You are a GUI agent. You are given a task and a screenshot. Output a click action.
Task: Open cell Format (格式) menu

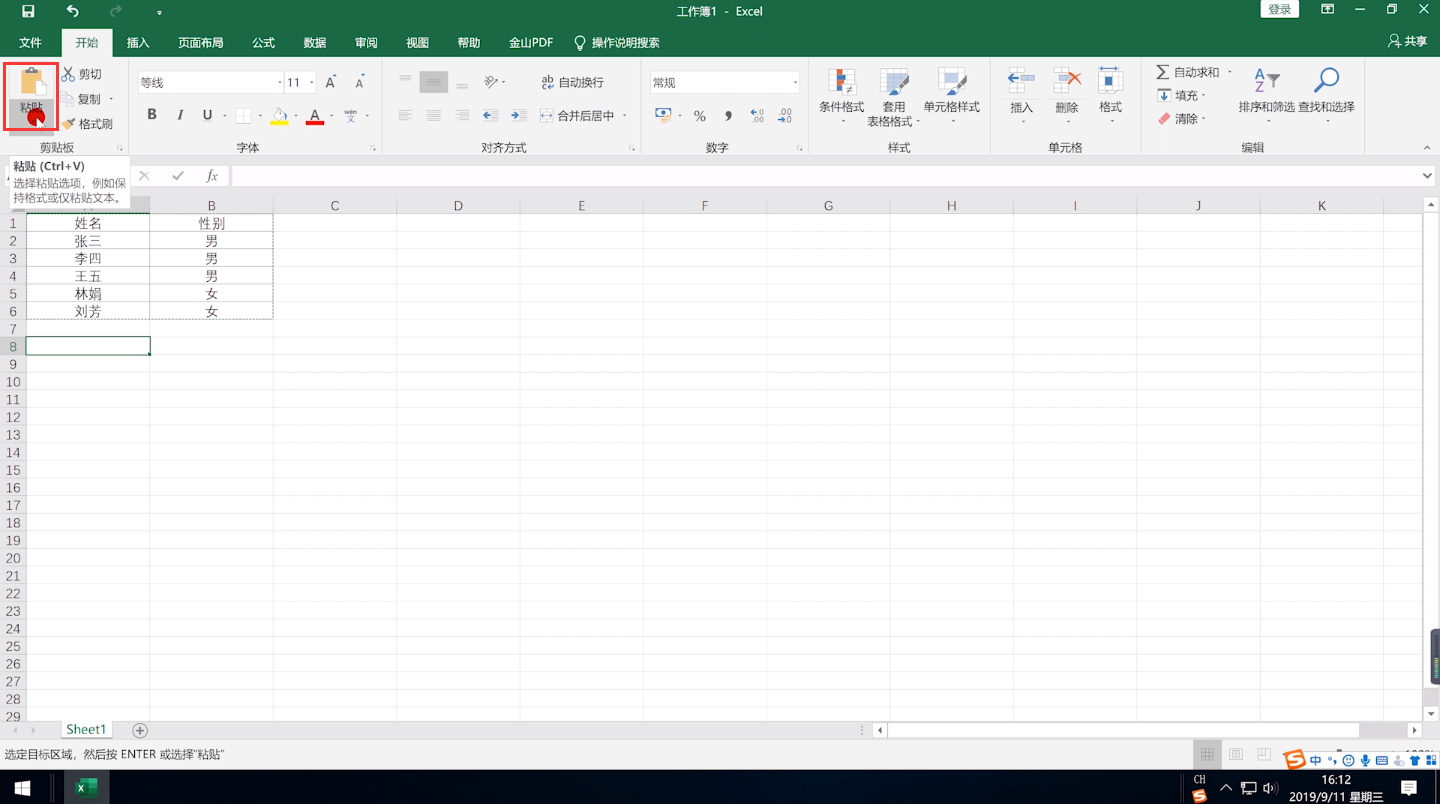tap(1111, 95)
